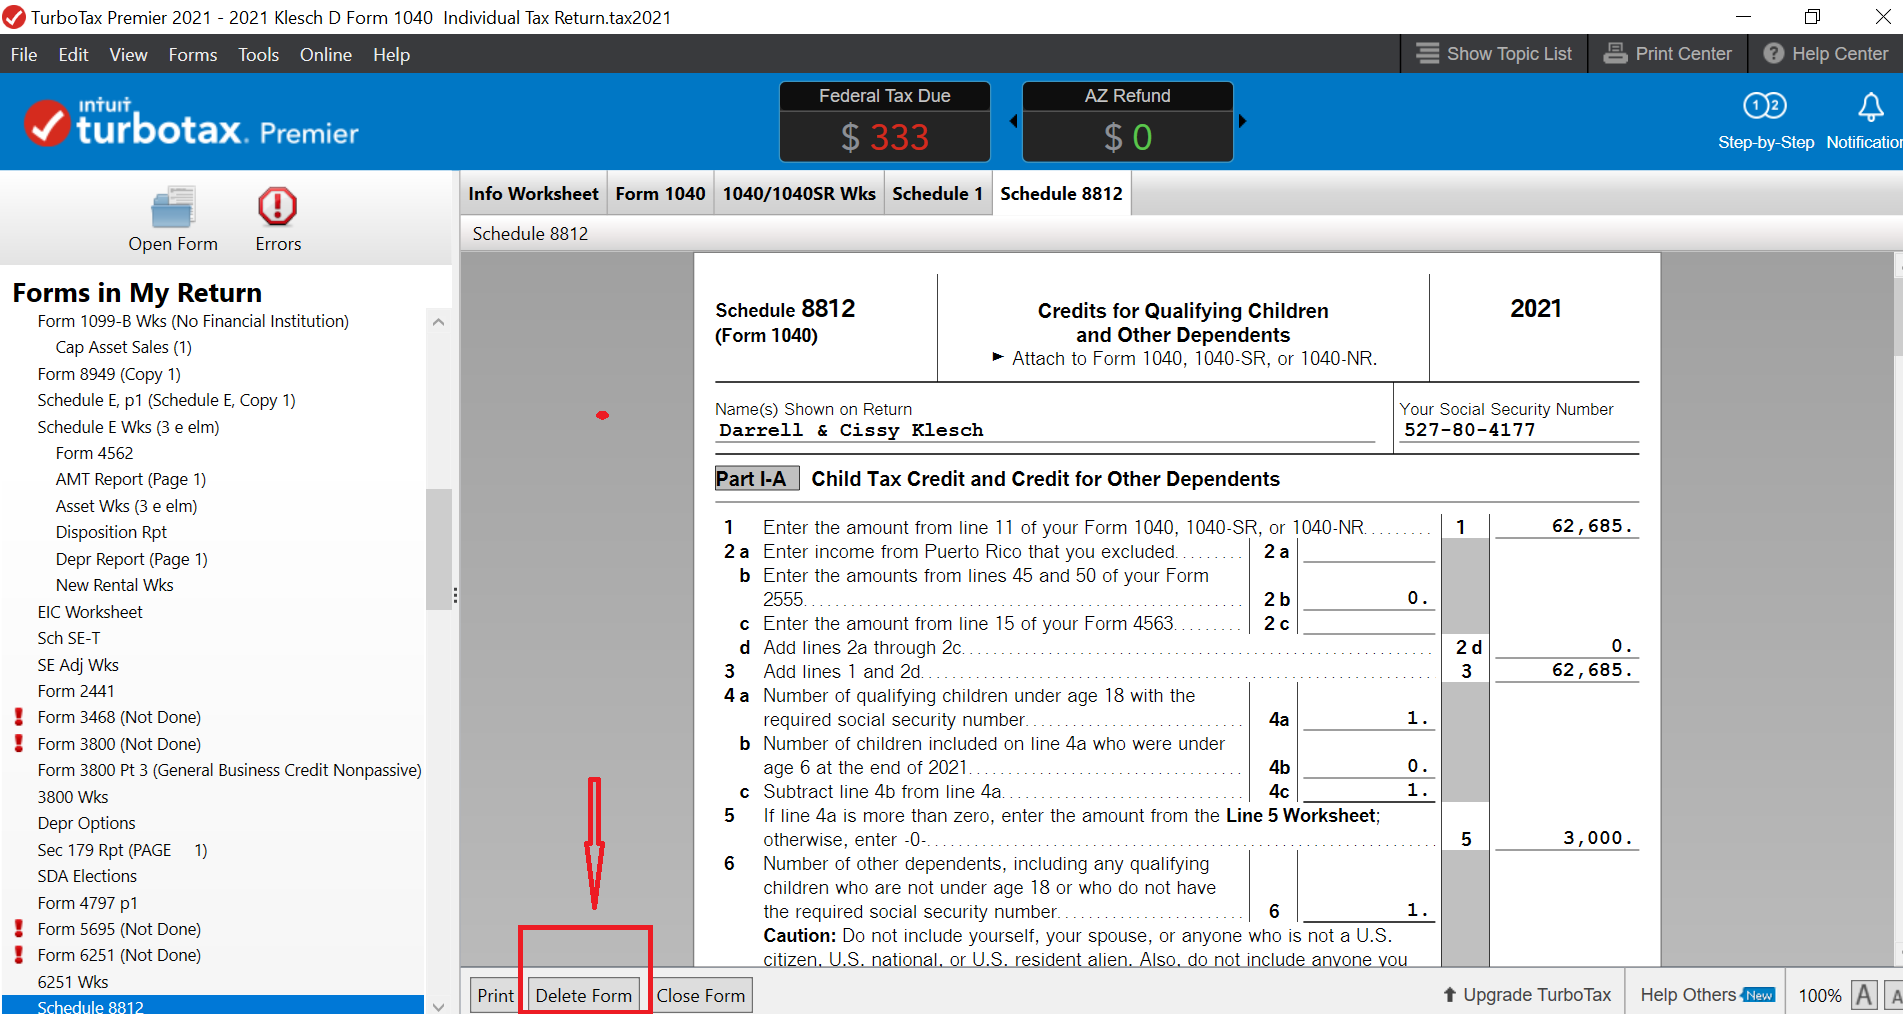Image resolution: width=1903 pixels, height=1014 pixels.
Task: Click line 4a qualifying children field
Action: (1369, 719)
